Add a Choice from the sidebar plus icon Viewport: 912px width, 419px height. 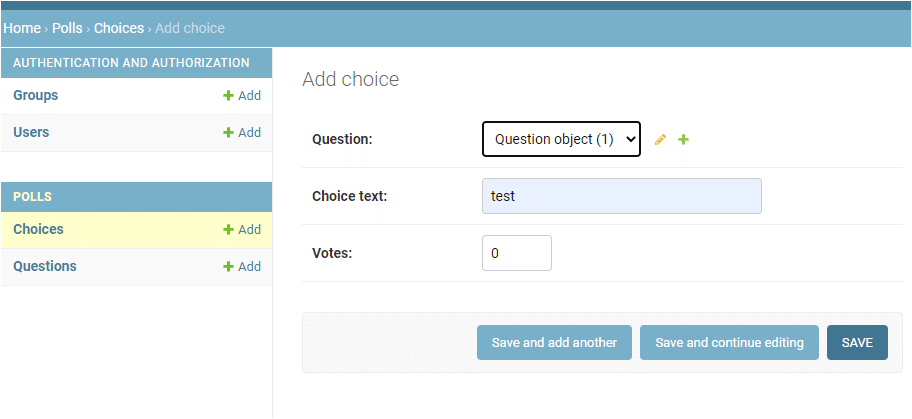229,230
